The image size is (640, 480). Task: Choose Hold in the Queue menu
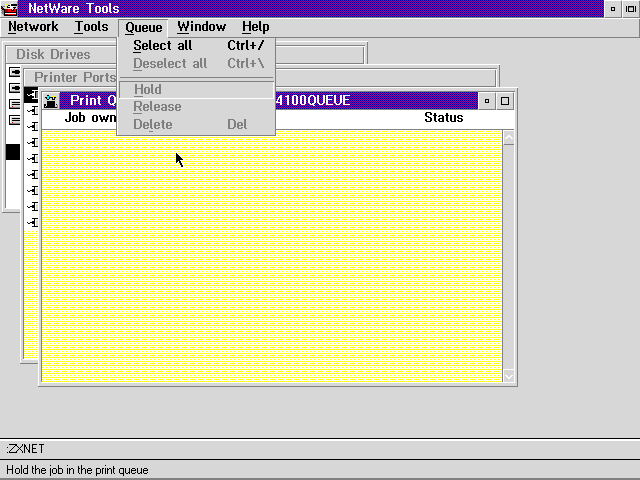(x=196, y=89)
